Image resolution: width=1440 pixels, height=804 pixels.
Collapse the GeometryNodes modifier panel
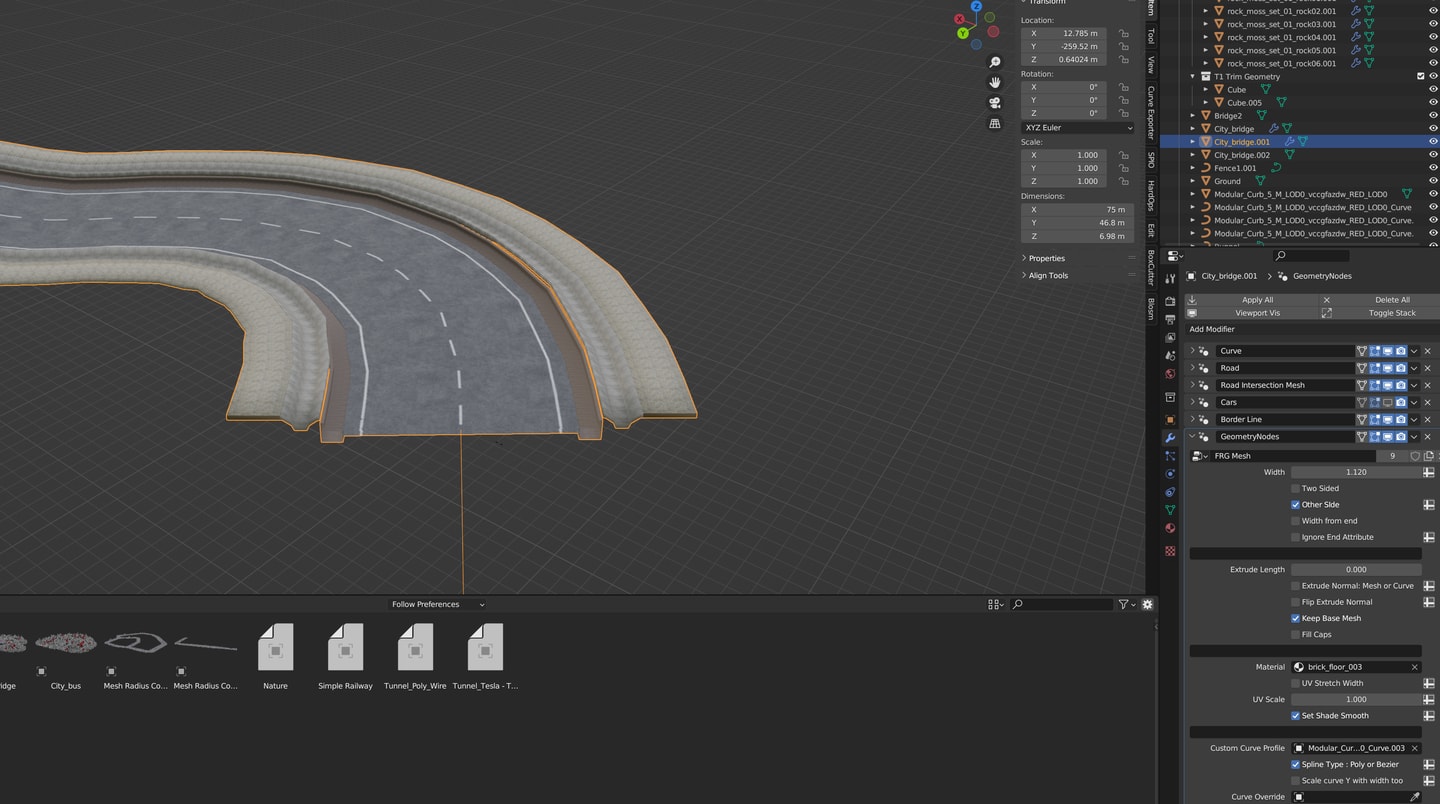(1192, 437)
